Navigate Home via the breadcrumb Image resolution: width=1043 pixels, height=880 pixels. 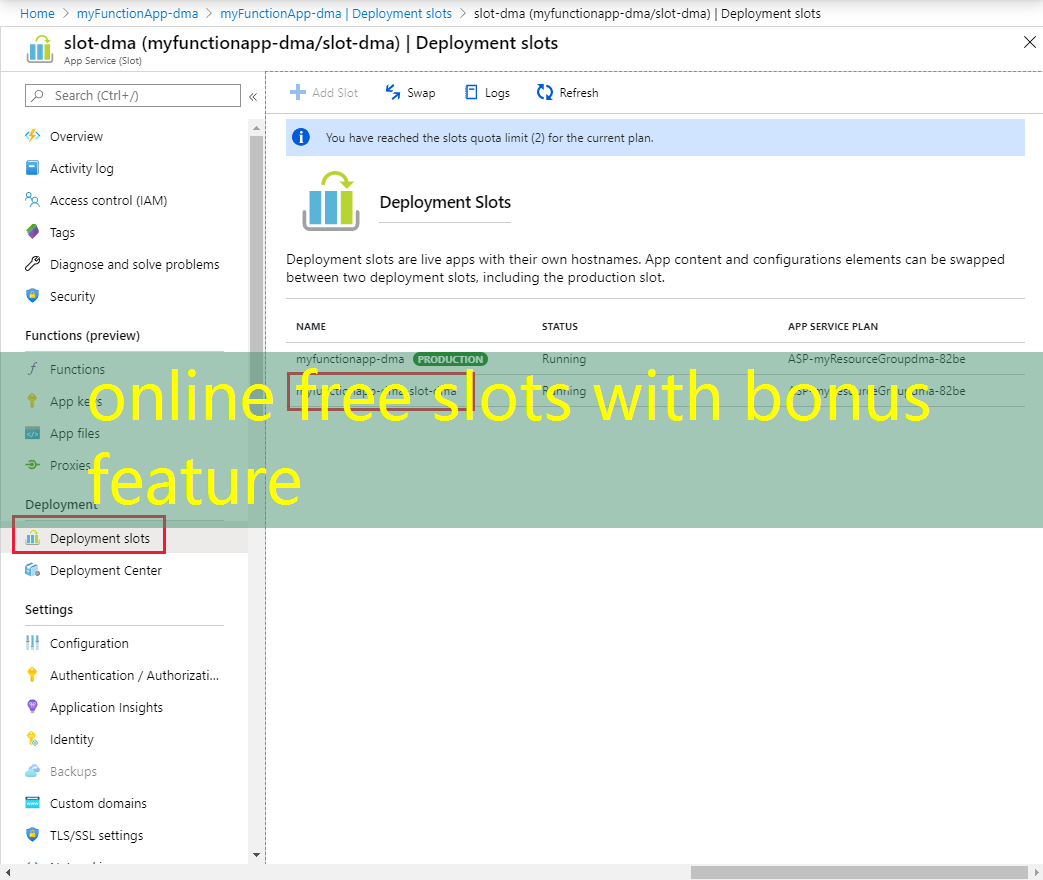(x=37, y=13)
